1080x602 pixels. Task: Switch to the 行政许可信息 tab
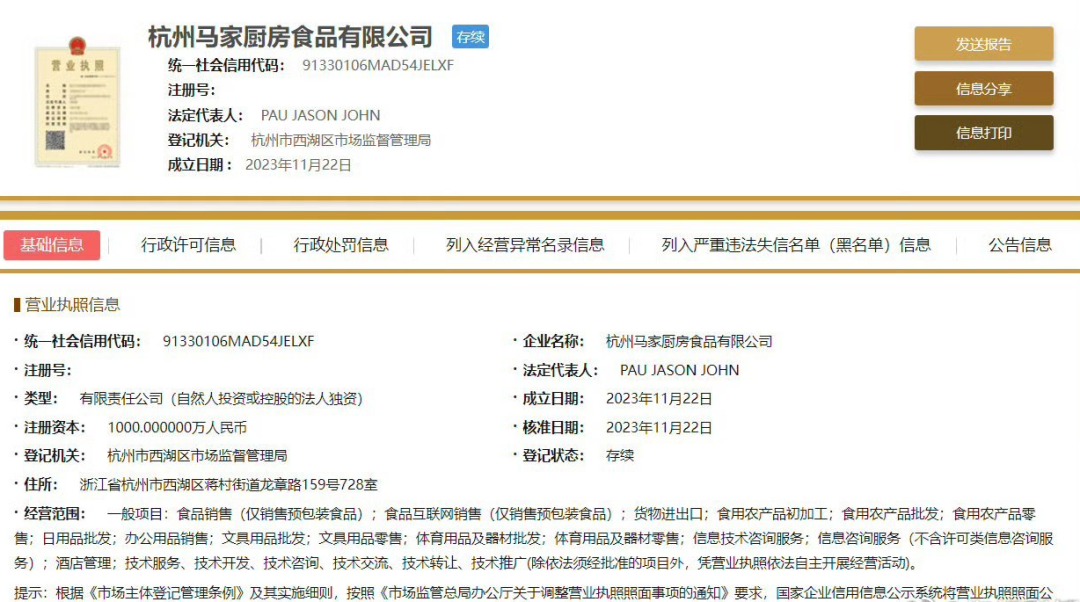pos(188,245)
